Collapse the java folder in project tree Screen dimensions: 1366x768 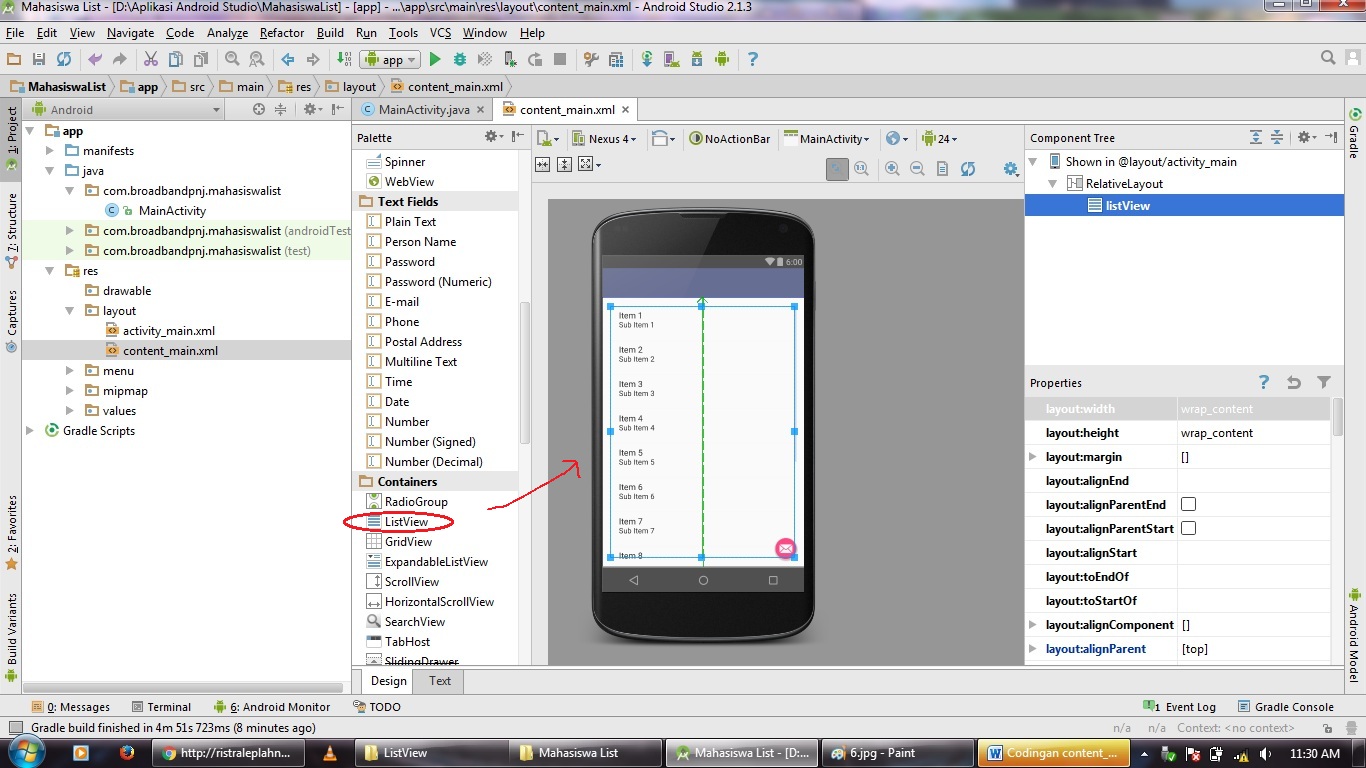click(x=50, y=171)
